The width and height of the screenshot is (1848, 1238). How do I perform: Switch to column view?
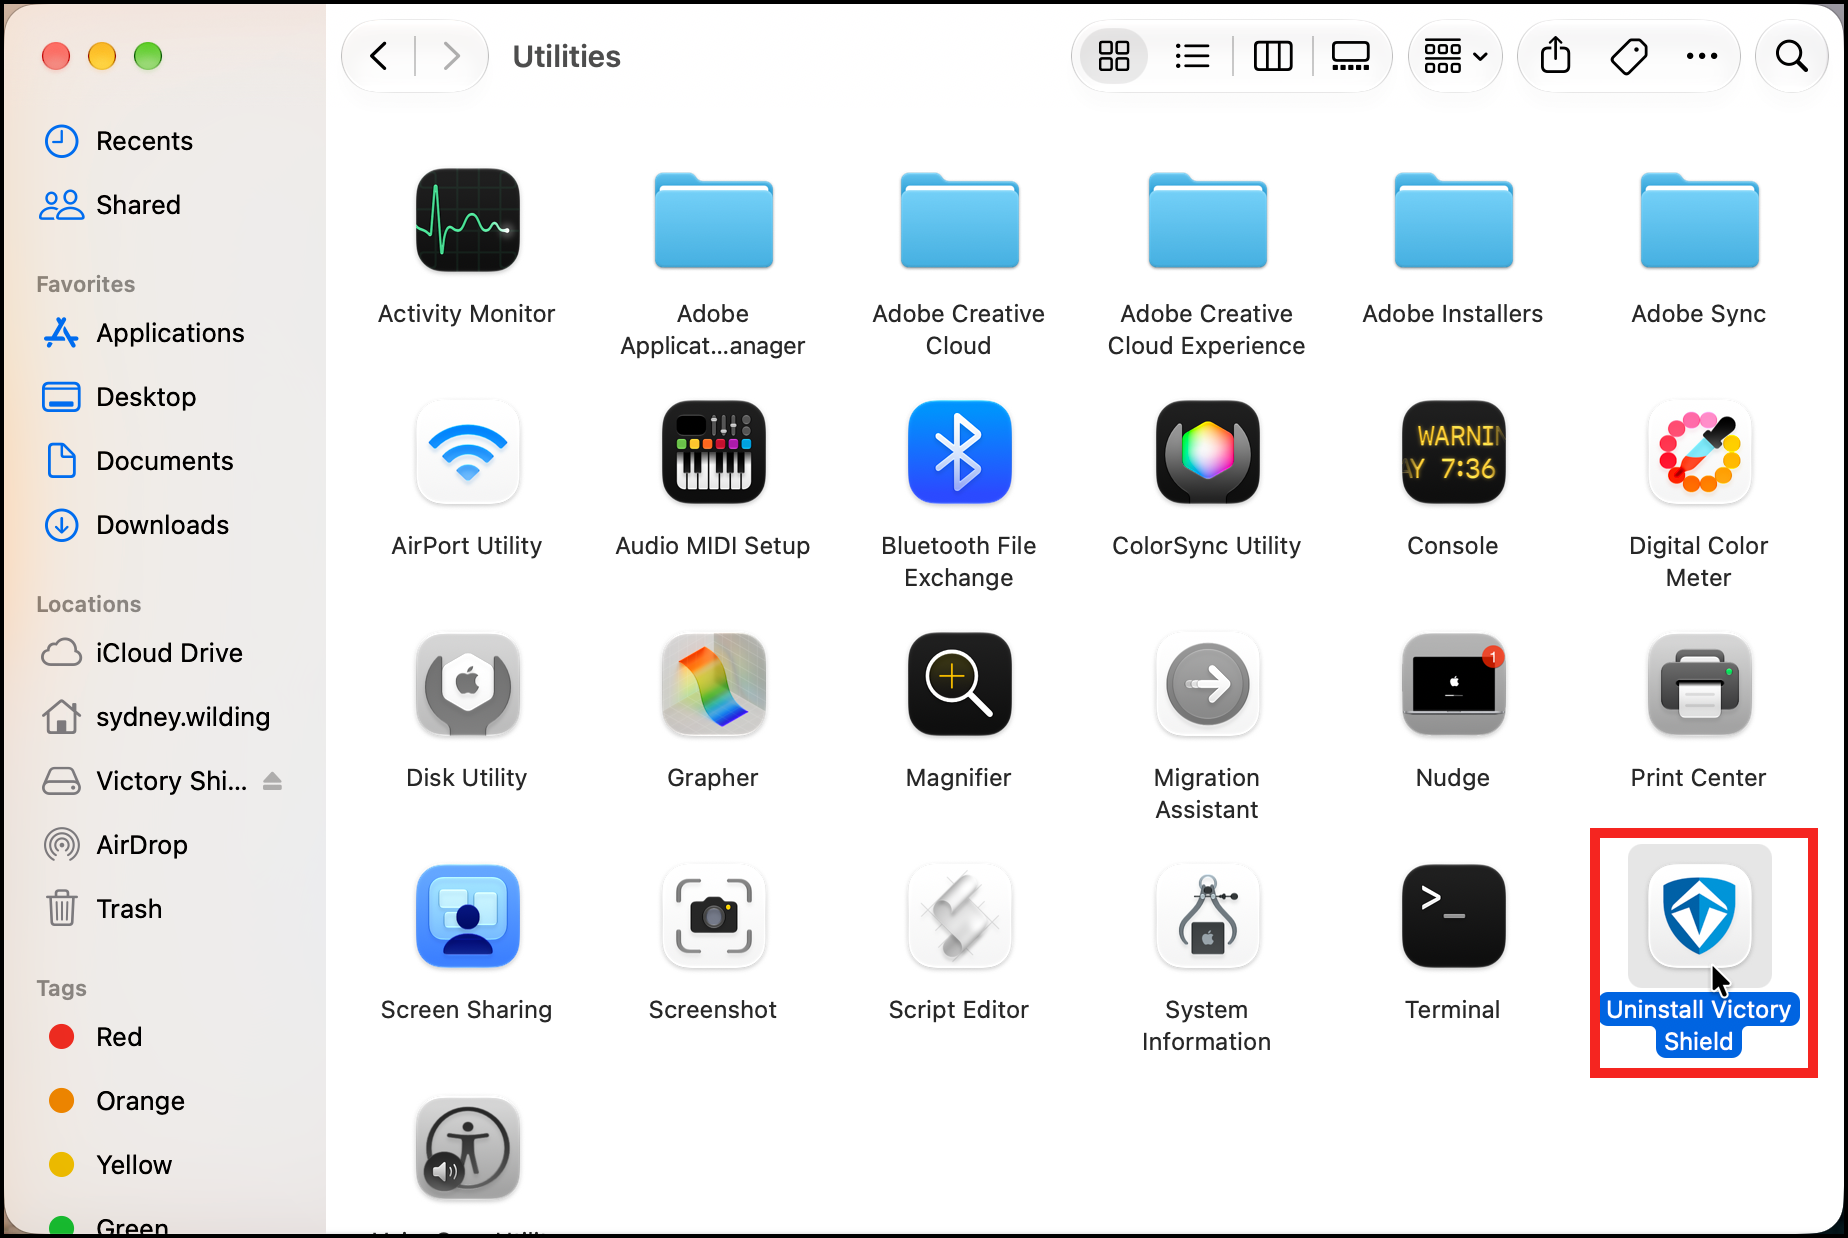[1272, 56]
